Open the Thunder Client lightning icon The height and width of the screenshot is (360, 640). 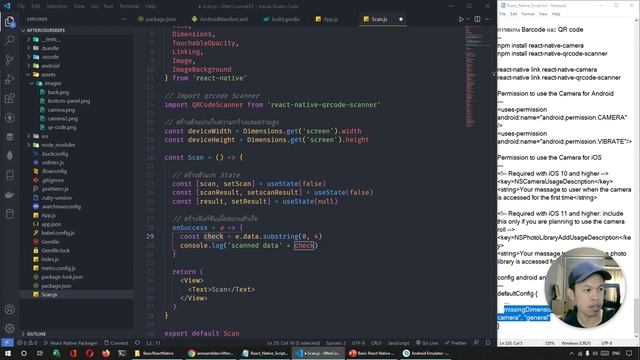click(9, 118)
